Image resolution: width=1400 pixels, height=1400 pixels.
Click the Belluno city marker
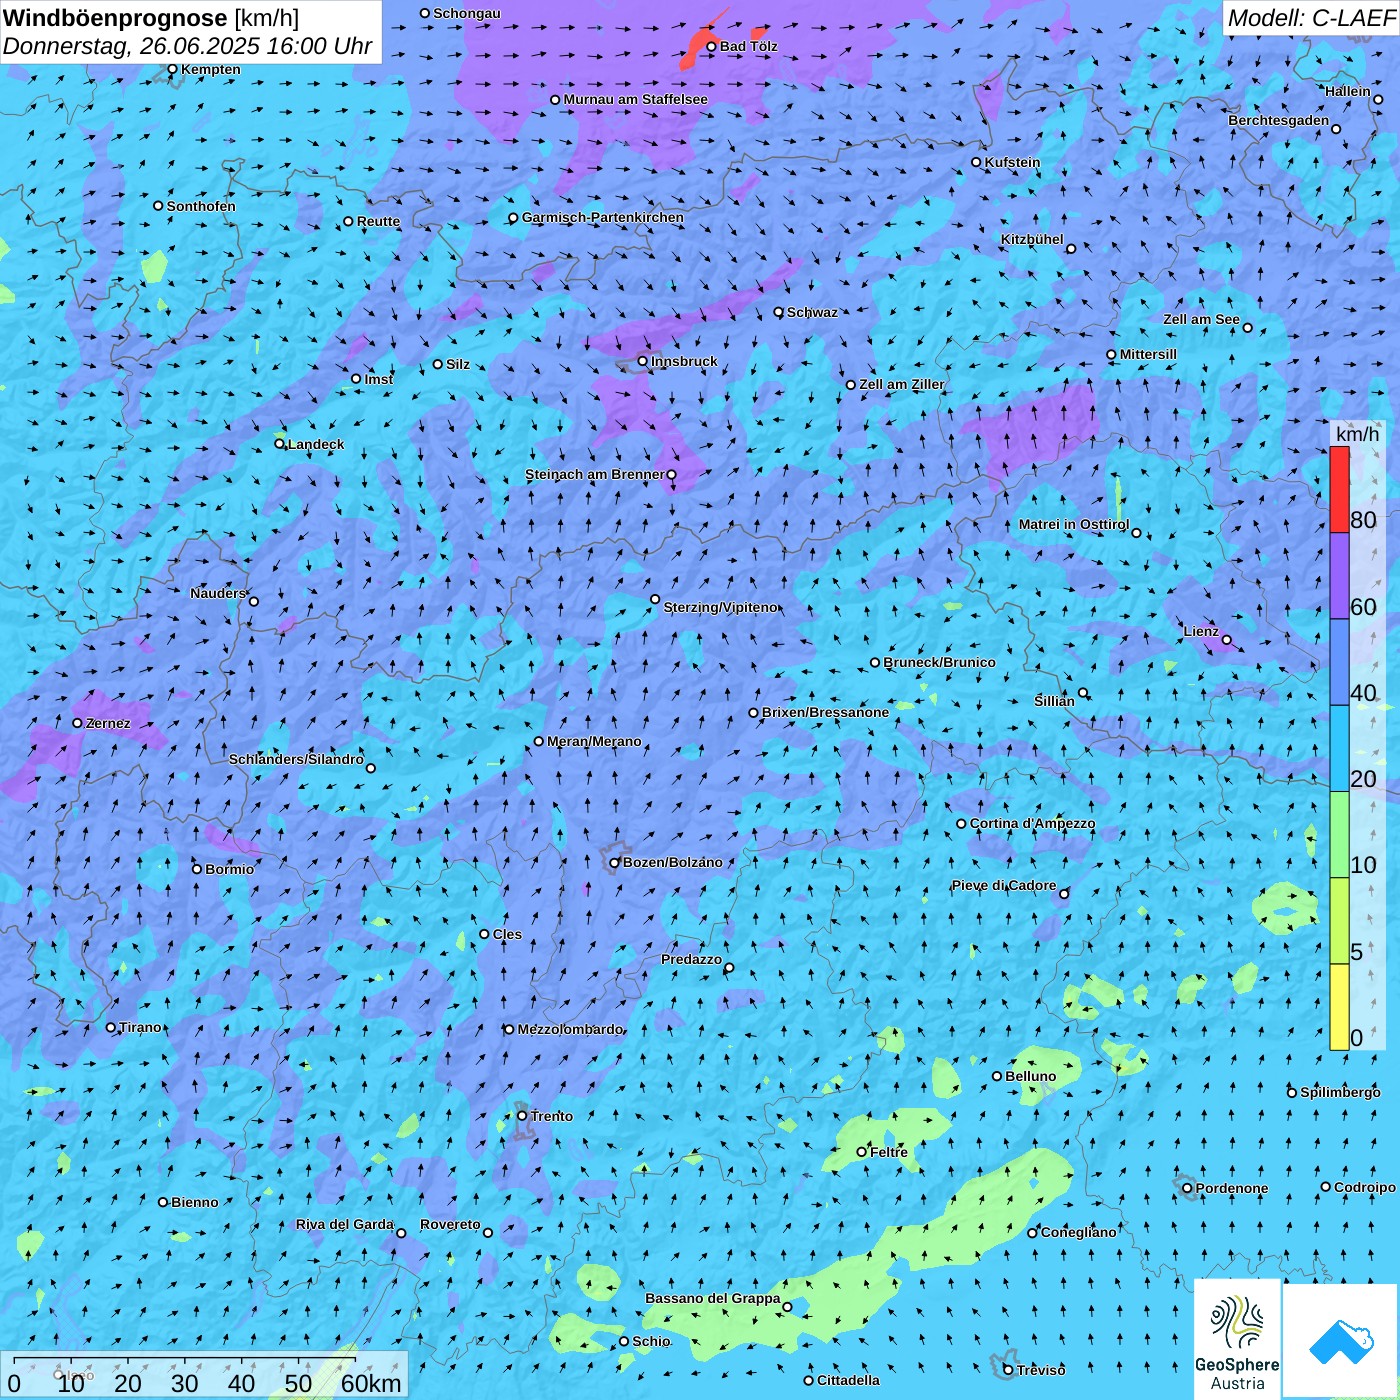pos(997,1076)
